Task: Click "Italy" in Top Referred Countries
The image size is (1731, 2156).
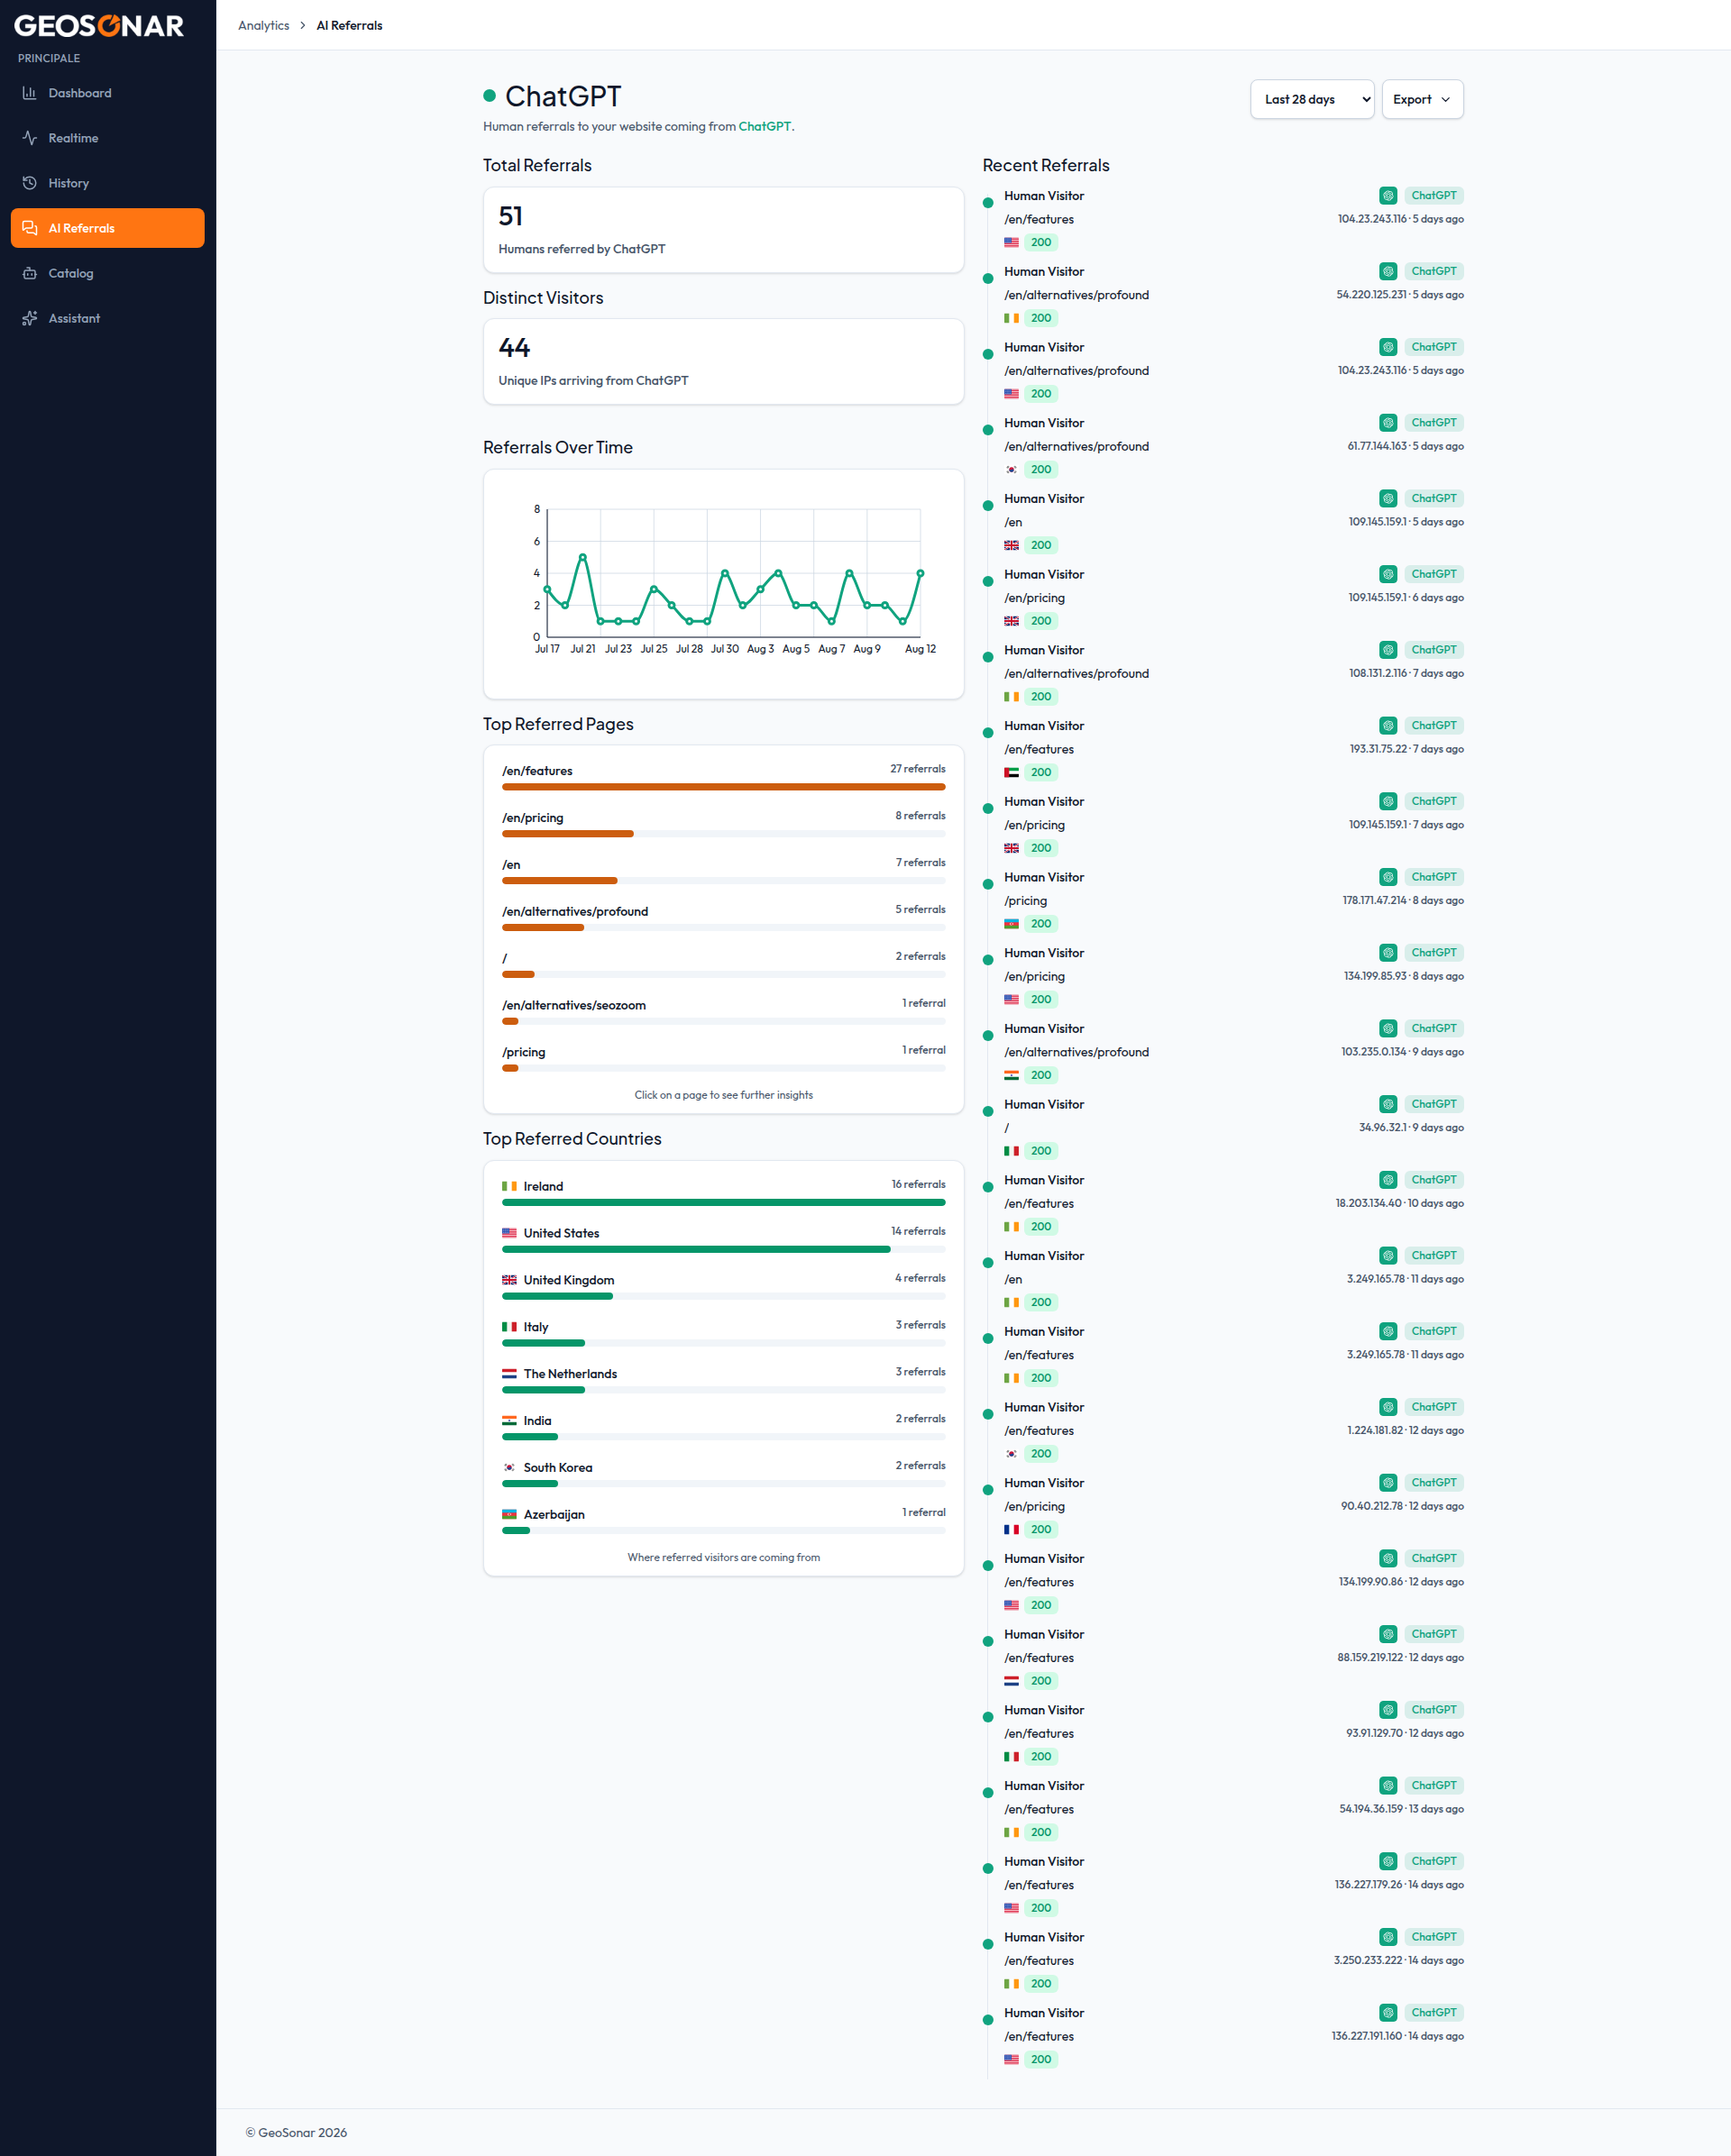Action: pos(536,1327)
